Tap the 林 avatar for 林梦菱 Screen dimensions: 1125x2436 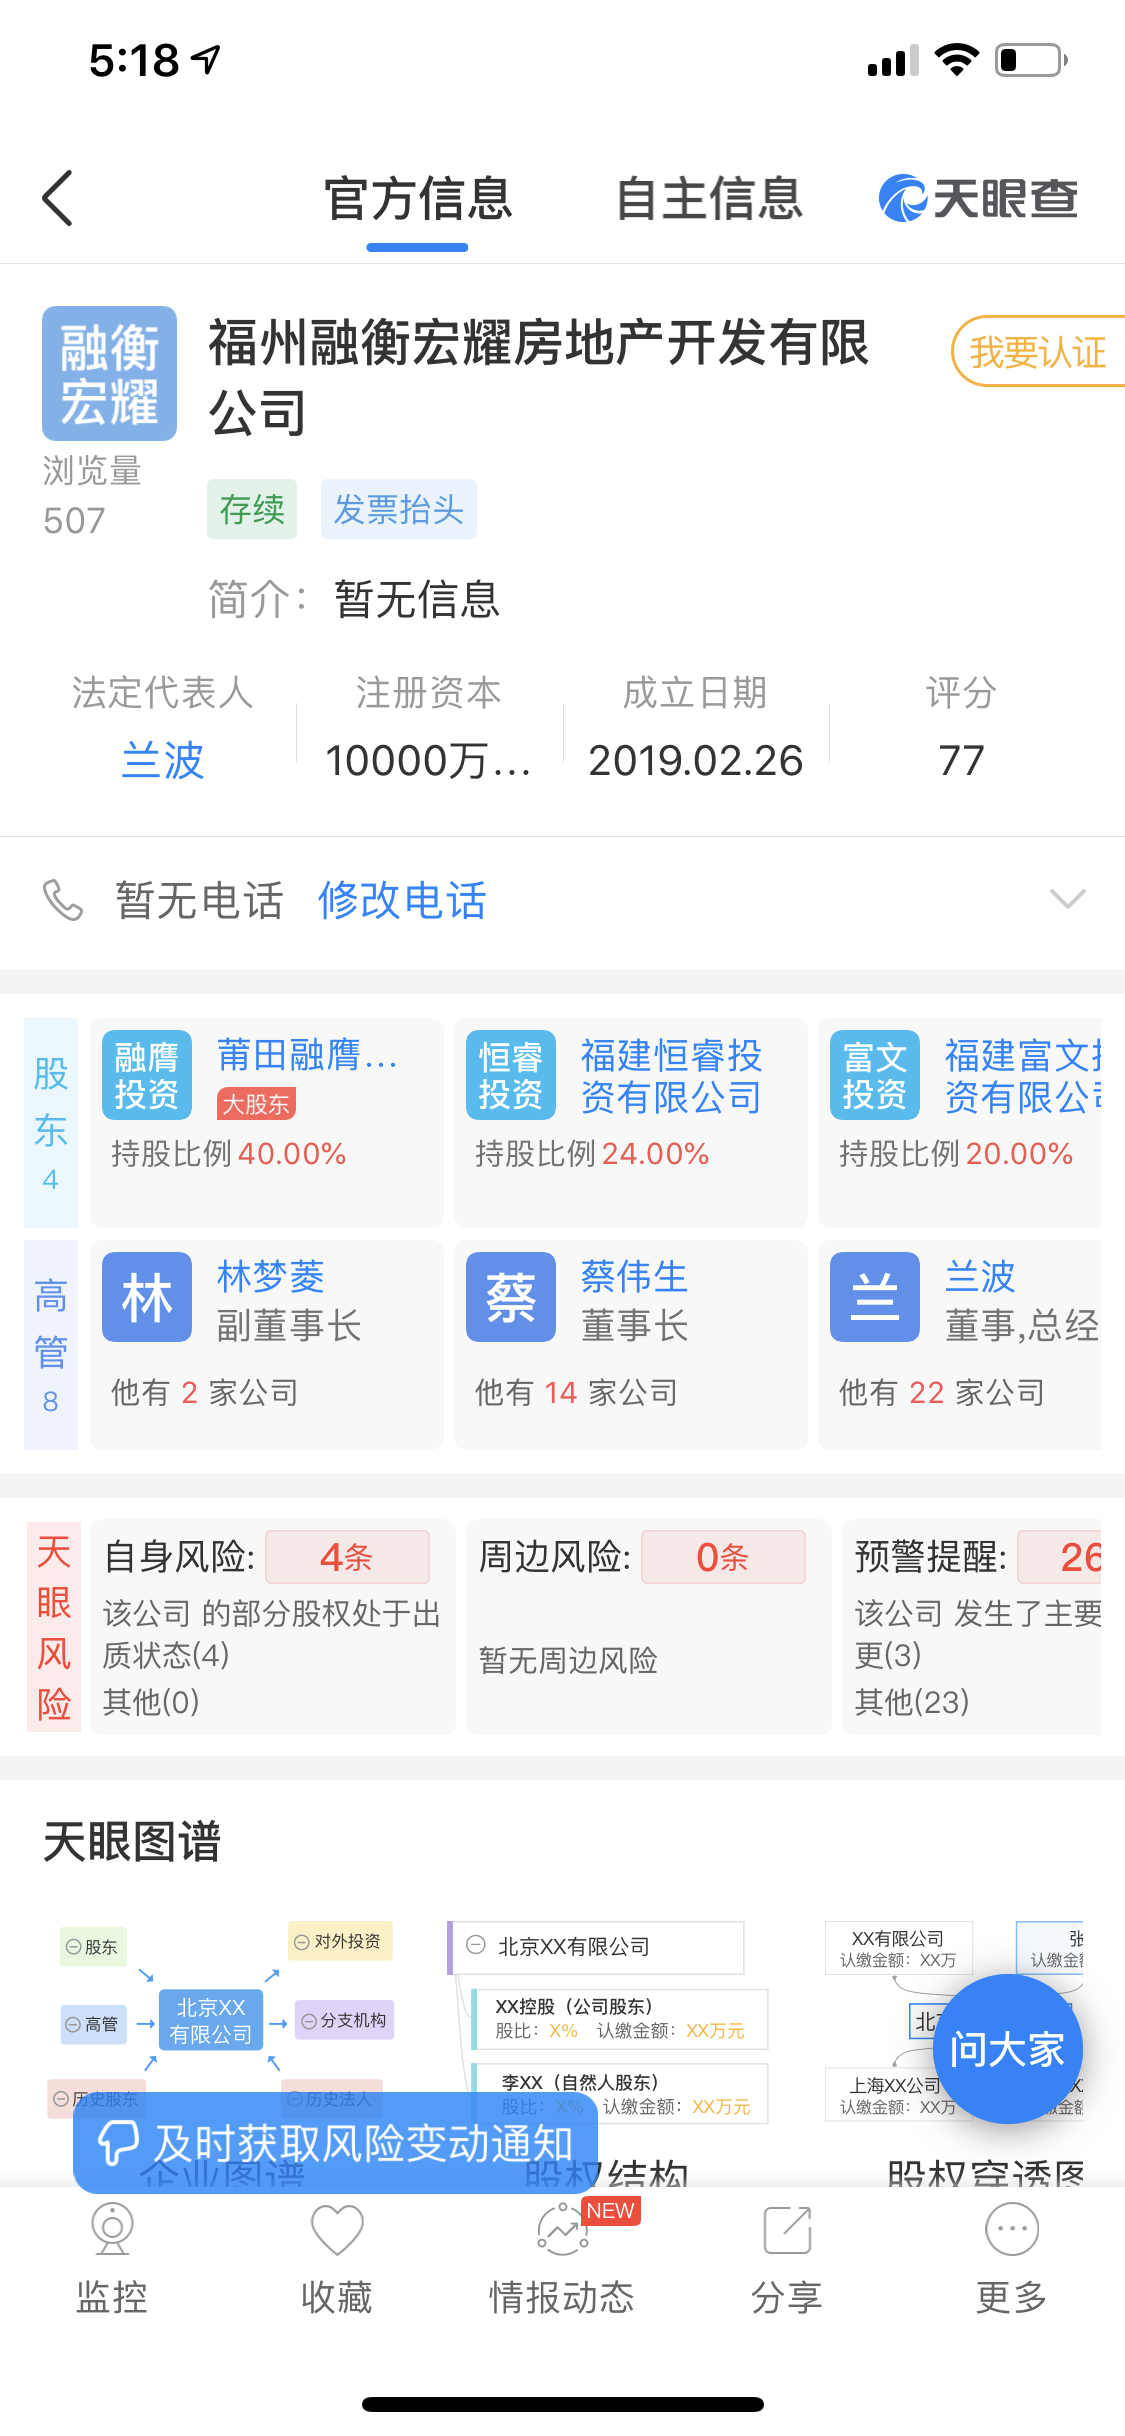pyautogui.click(x=146, y=1296)
